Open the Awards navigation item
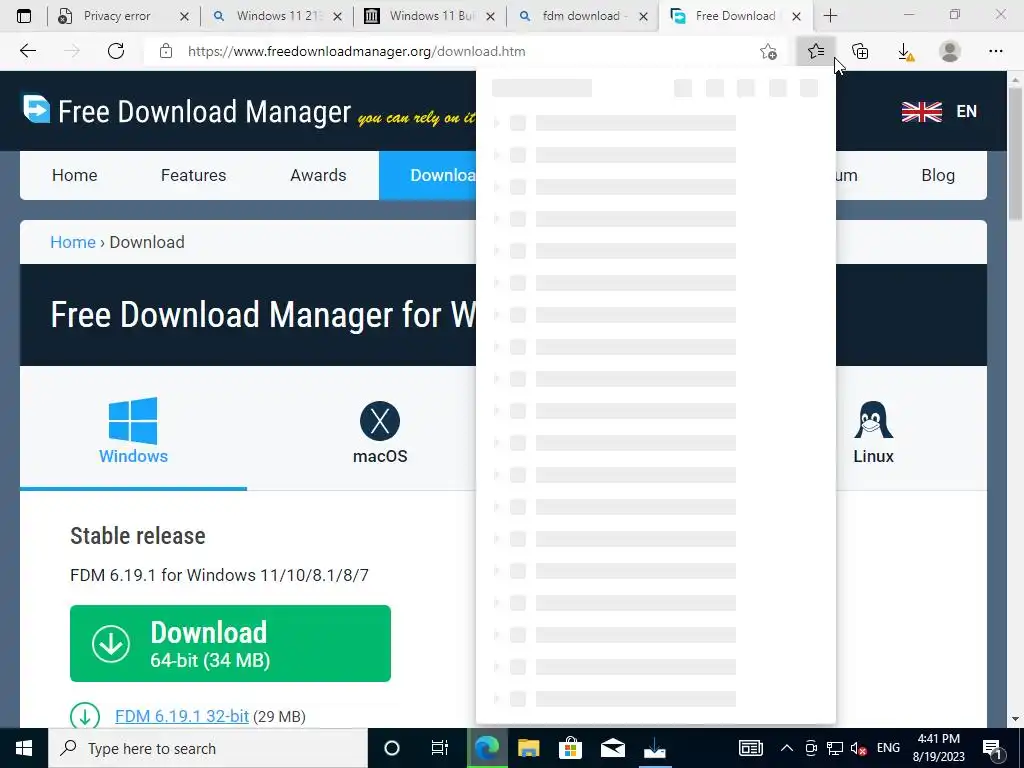The height and width of the screenshot is (768, 1024). click(318, 175)
